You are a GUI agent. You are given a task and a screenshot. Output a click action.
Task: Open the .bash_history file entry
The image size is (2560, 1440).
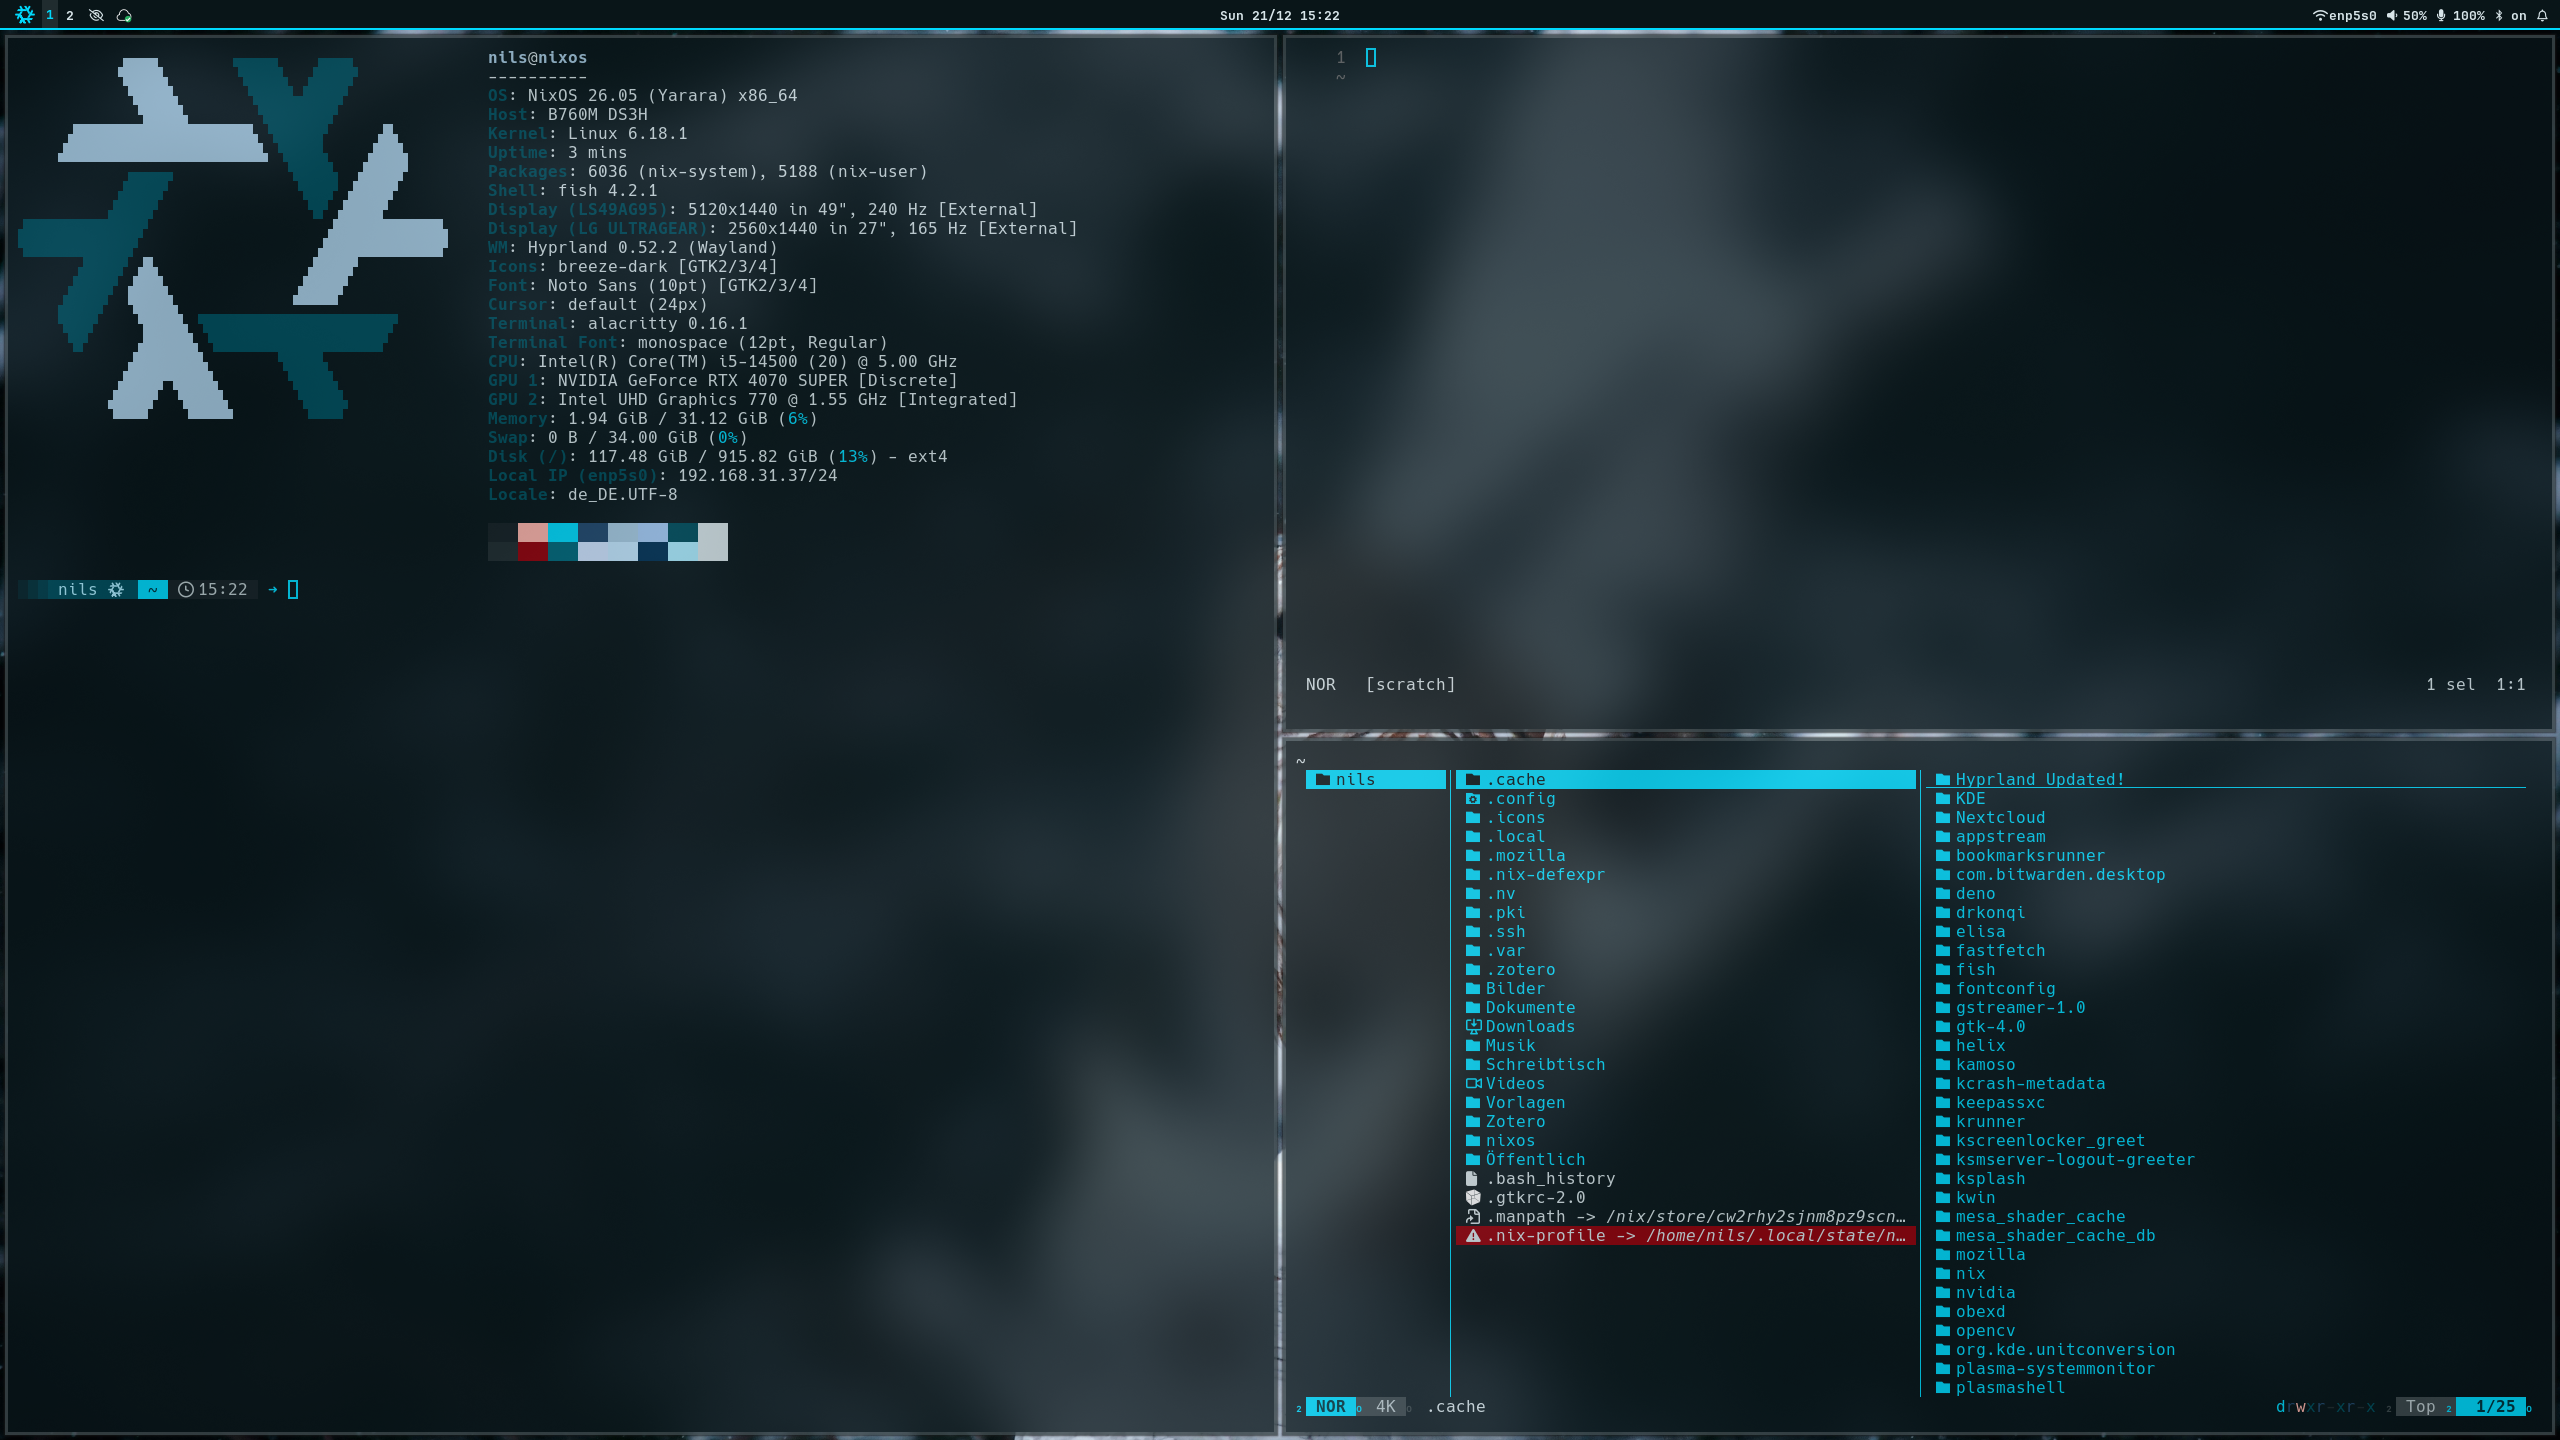coord(1550,1178)
